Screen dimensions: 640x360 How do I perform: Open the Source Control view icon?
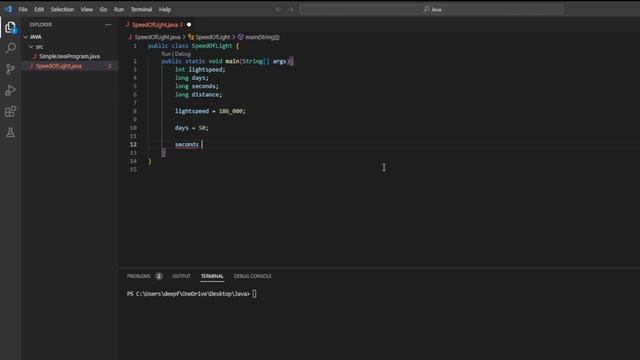pyautogui.click(x=10, y=69)
